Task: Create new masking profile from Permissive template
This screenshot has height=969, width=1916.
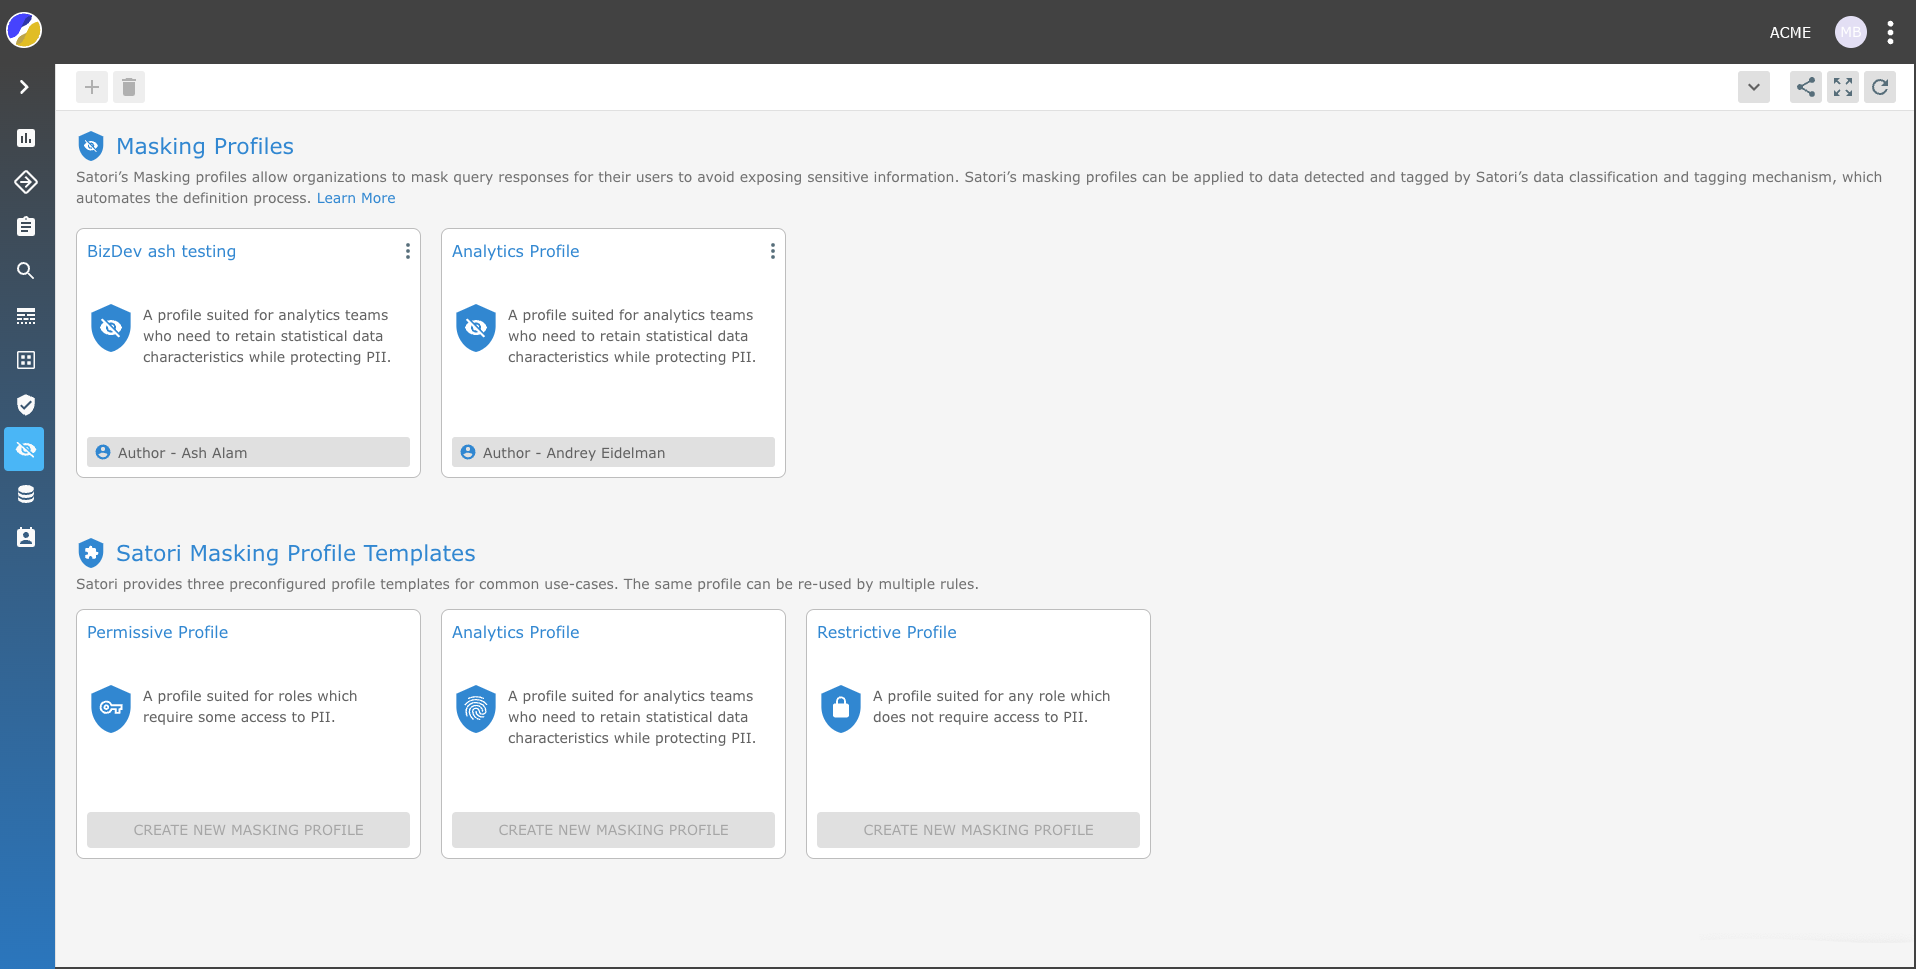Action: [x=248, y=830]
